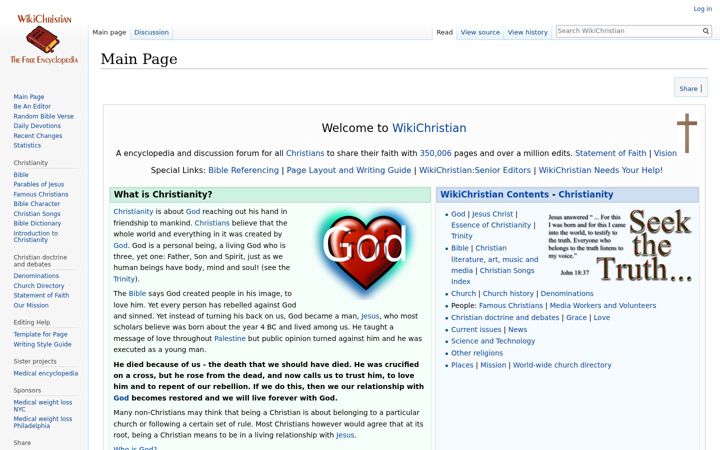
Task: Click the brown cross image
Action: click(686, 133)
